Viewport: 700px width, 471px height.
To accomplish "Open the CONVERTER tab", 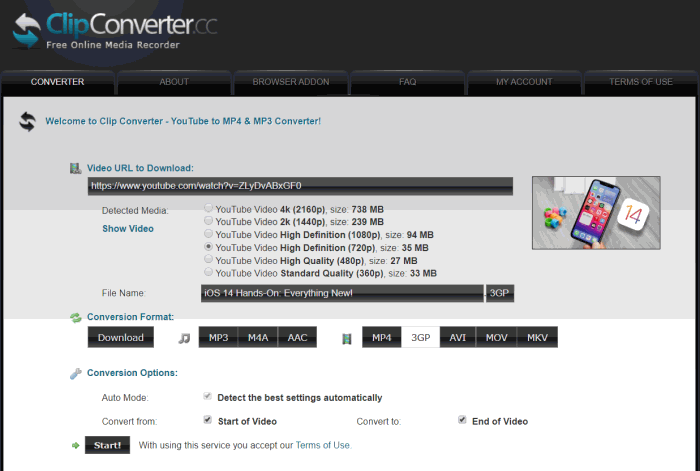I will [58, 82].
